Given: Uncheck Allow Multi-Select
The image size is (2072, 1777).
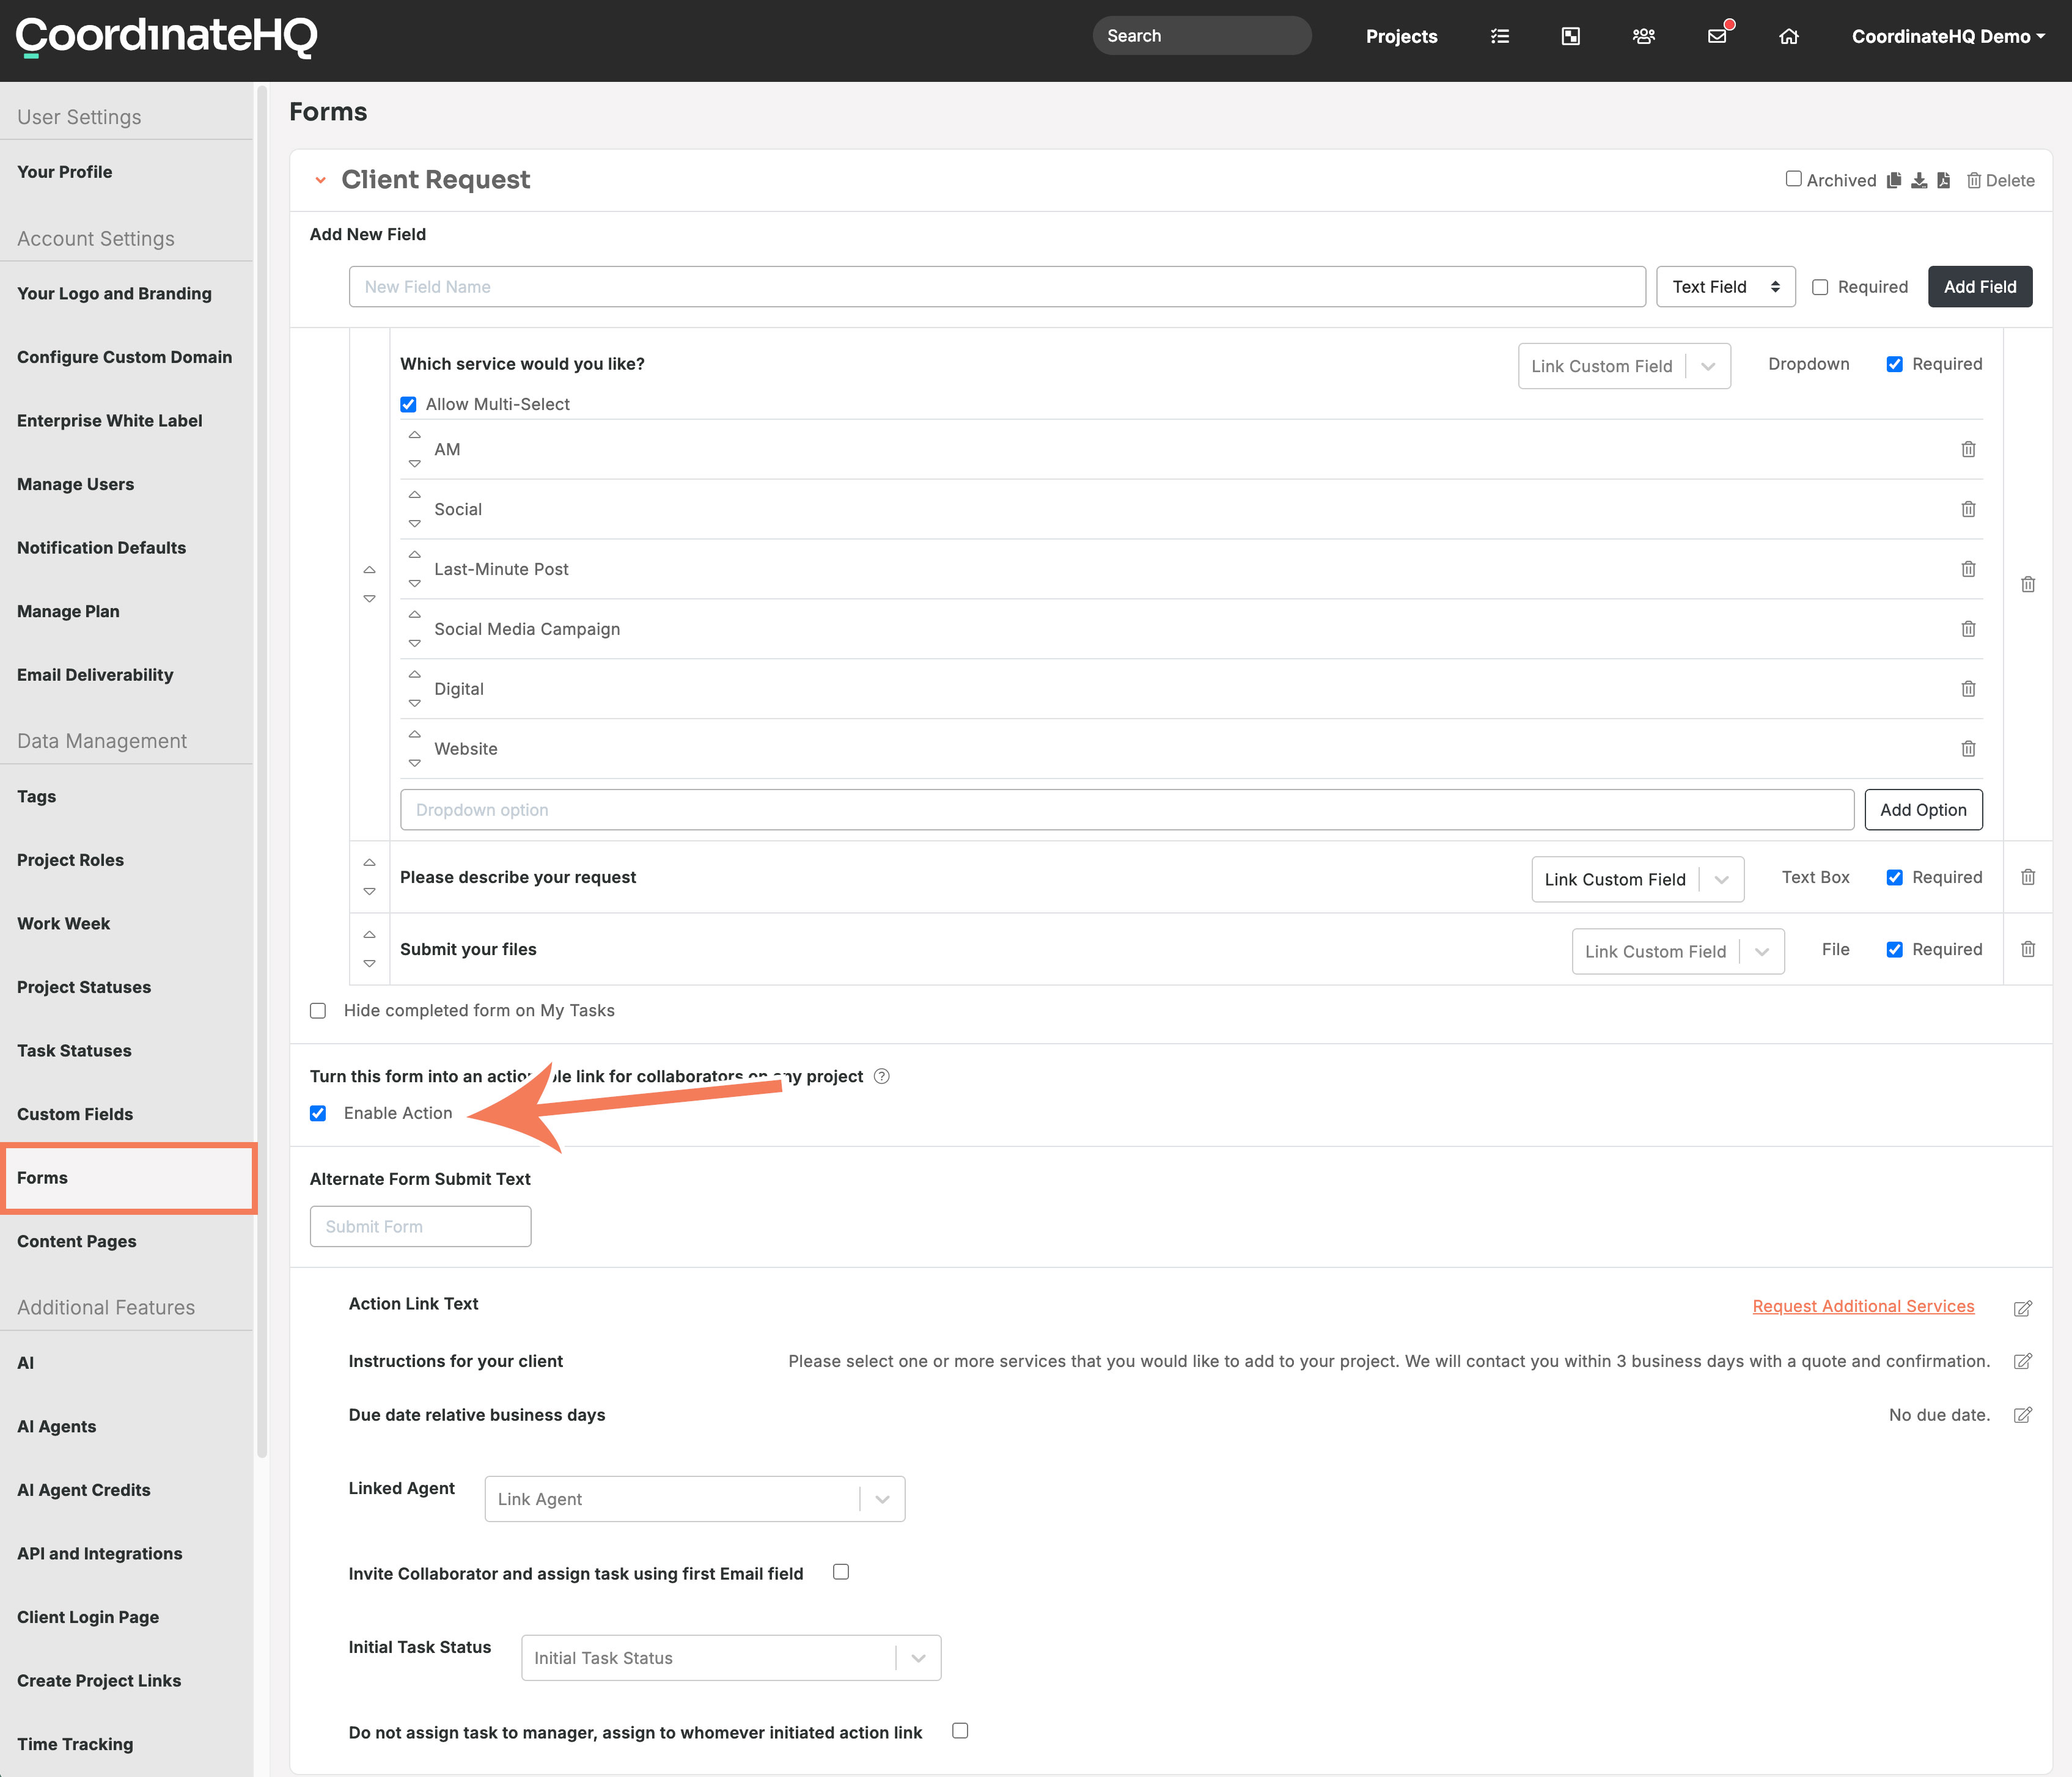Looking at the screenshot, I should pos(408,404).
